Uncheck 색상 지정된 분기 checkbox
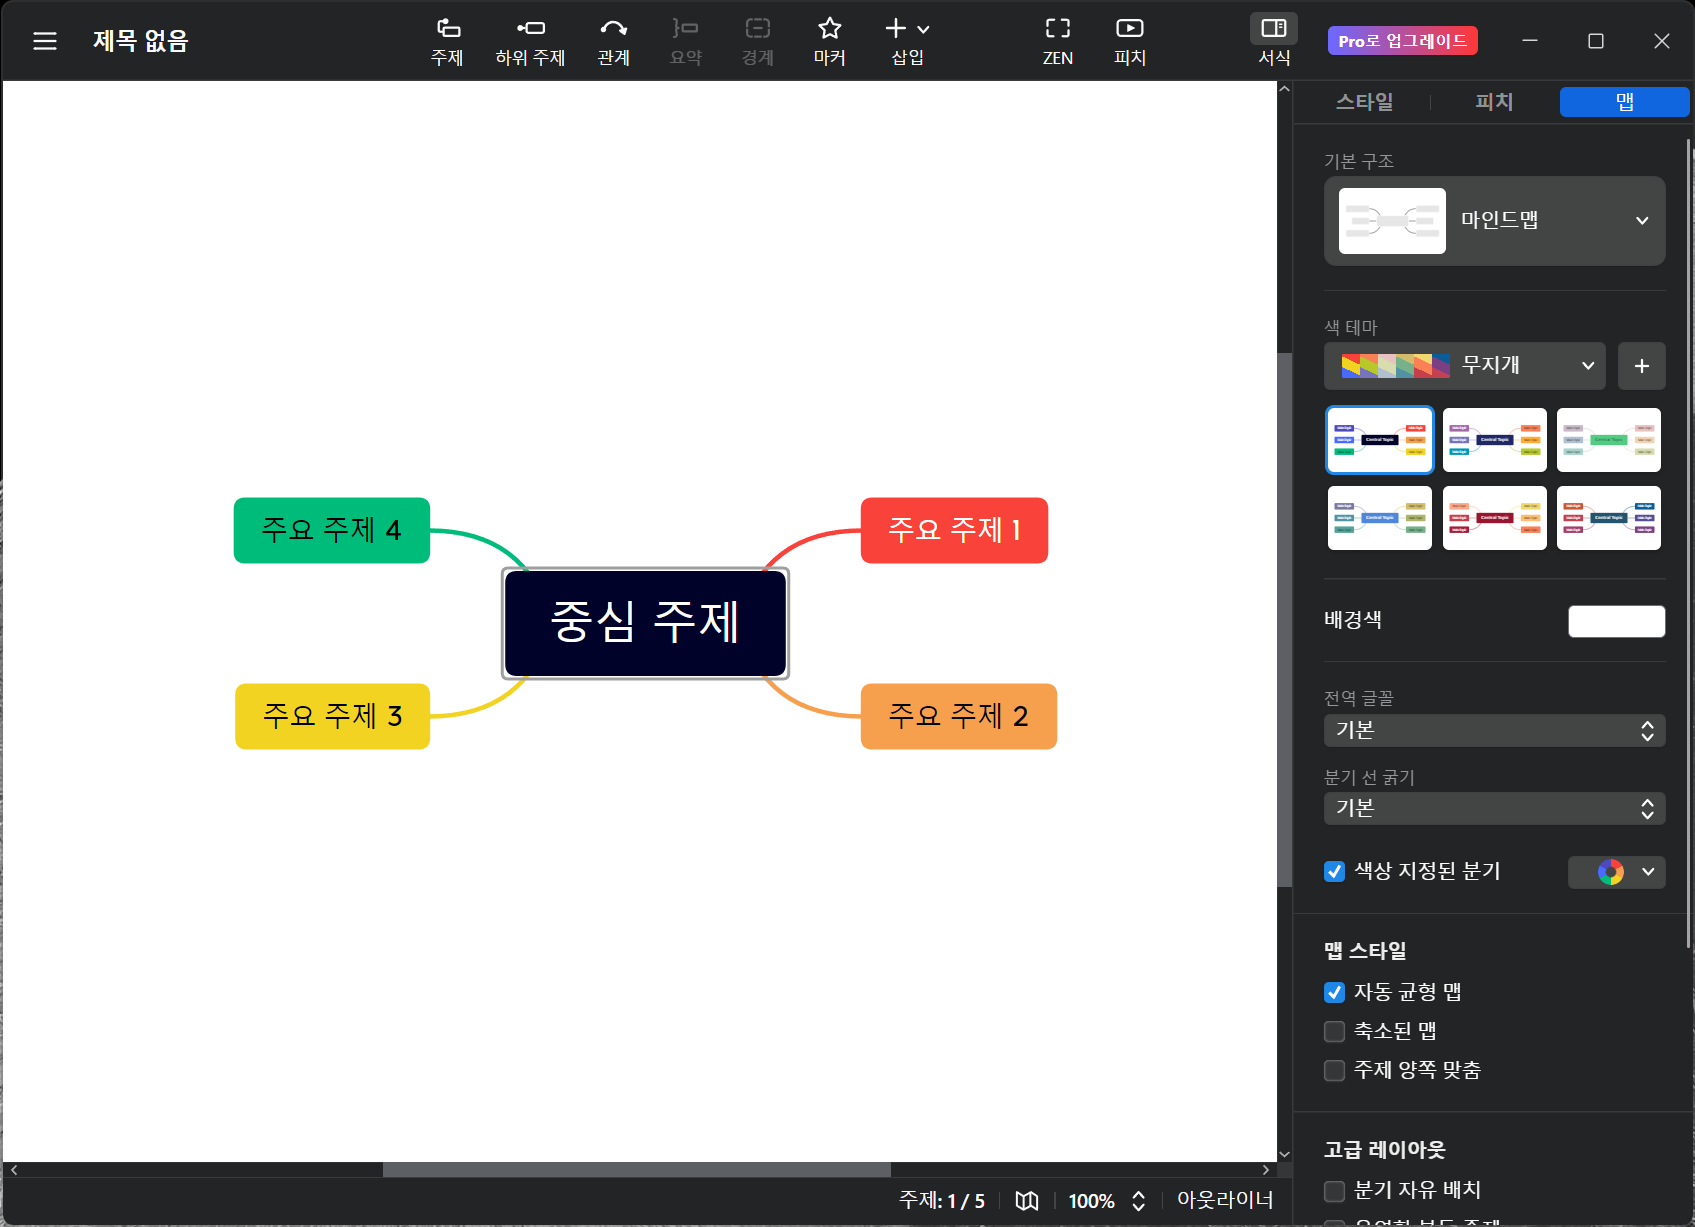The height and width of the screenshot is (1227, 1695). (x=1334, y=872)
